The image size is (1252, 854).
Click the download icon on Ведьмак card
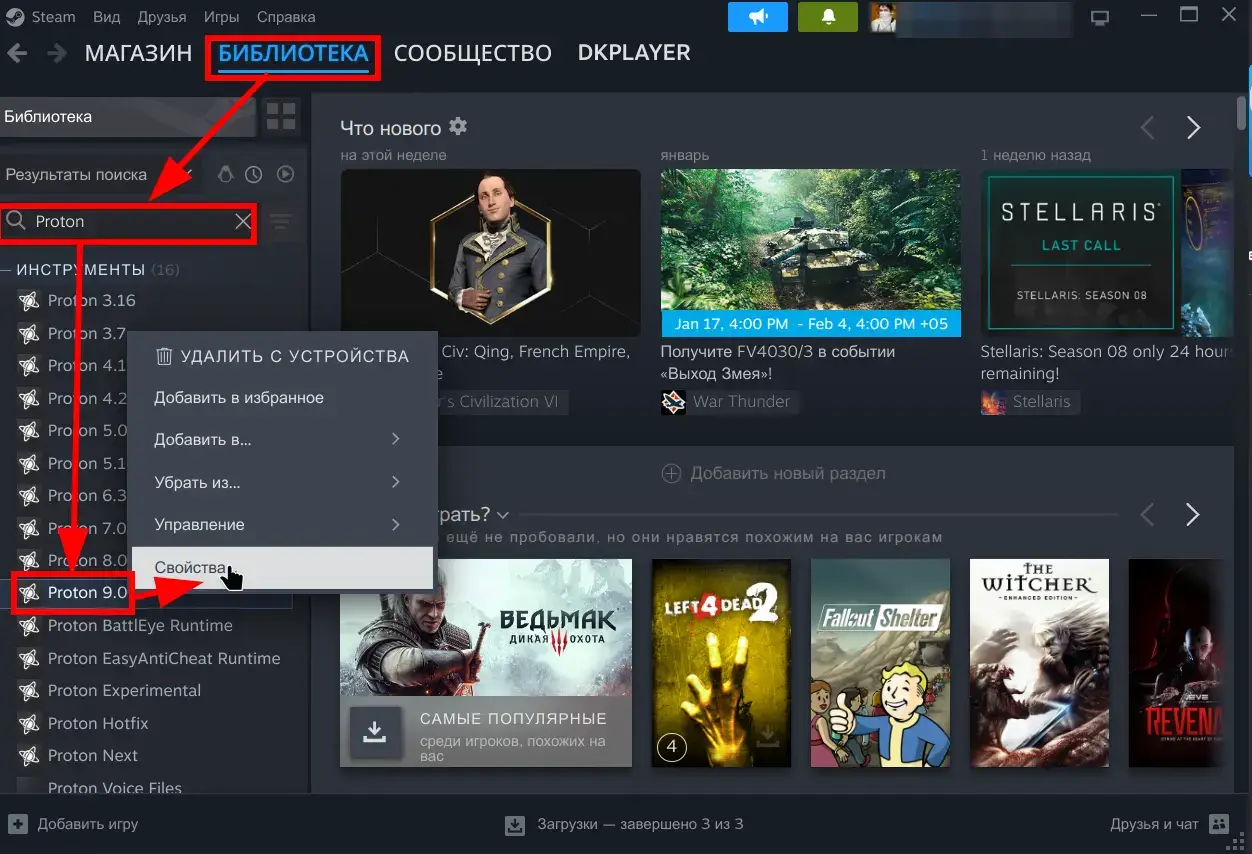[375, 733]
